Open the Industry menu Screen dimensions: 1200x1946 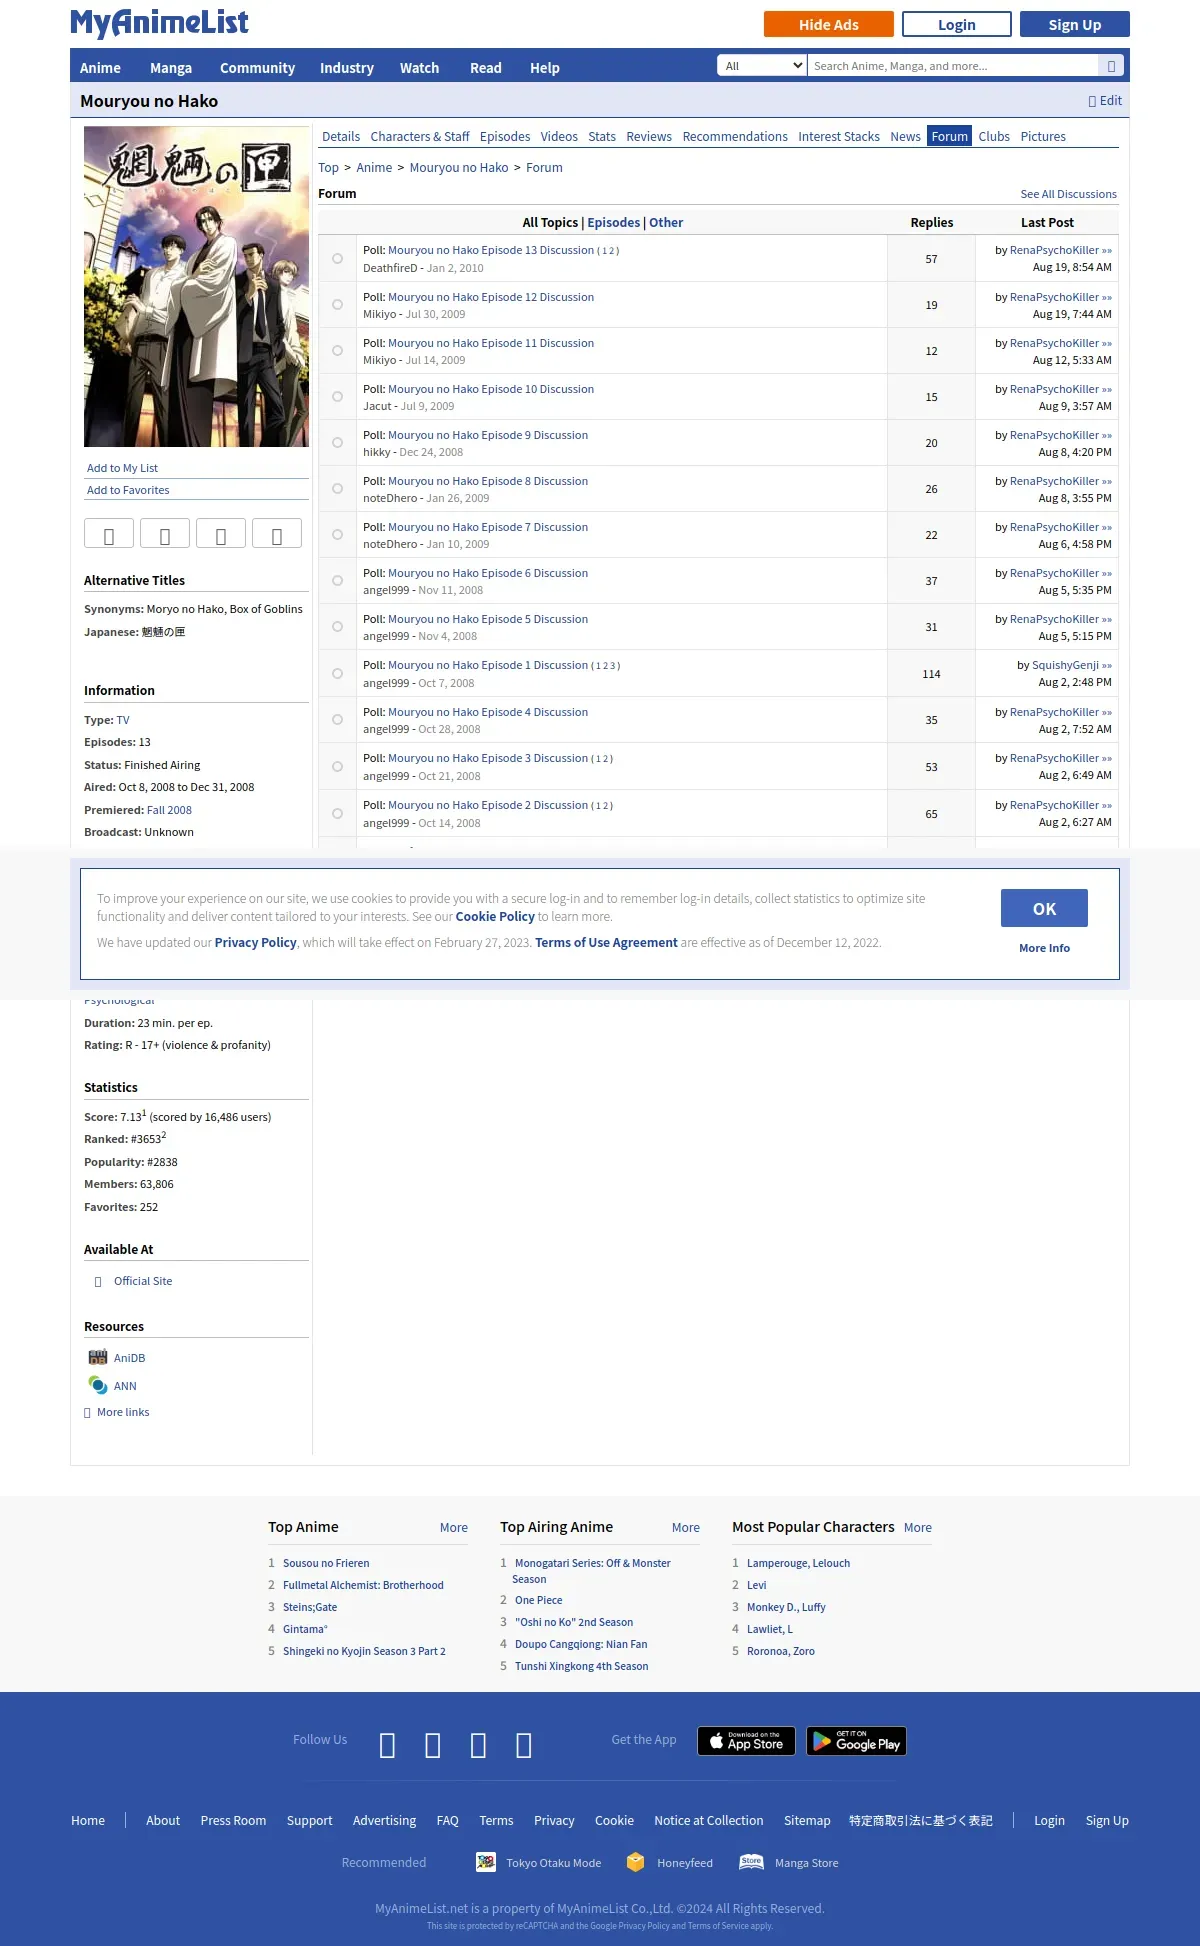(347, 68)
